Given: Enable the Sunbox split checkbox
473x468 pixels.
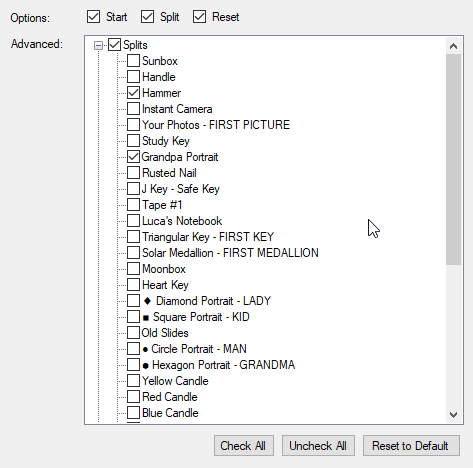Looking at the screenshot, I should pyautogui.click(x=133, y=61).
